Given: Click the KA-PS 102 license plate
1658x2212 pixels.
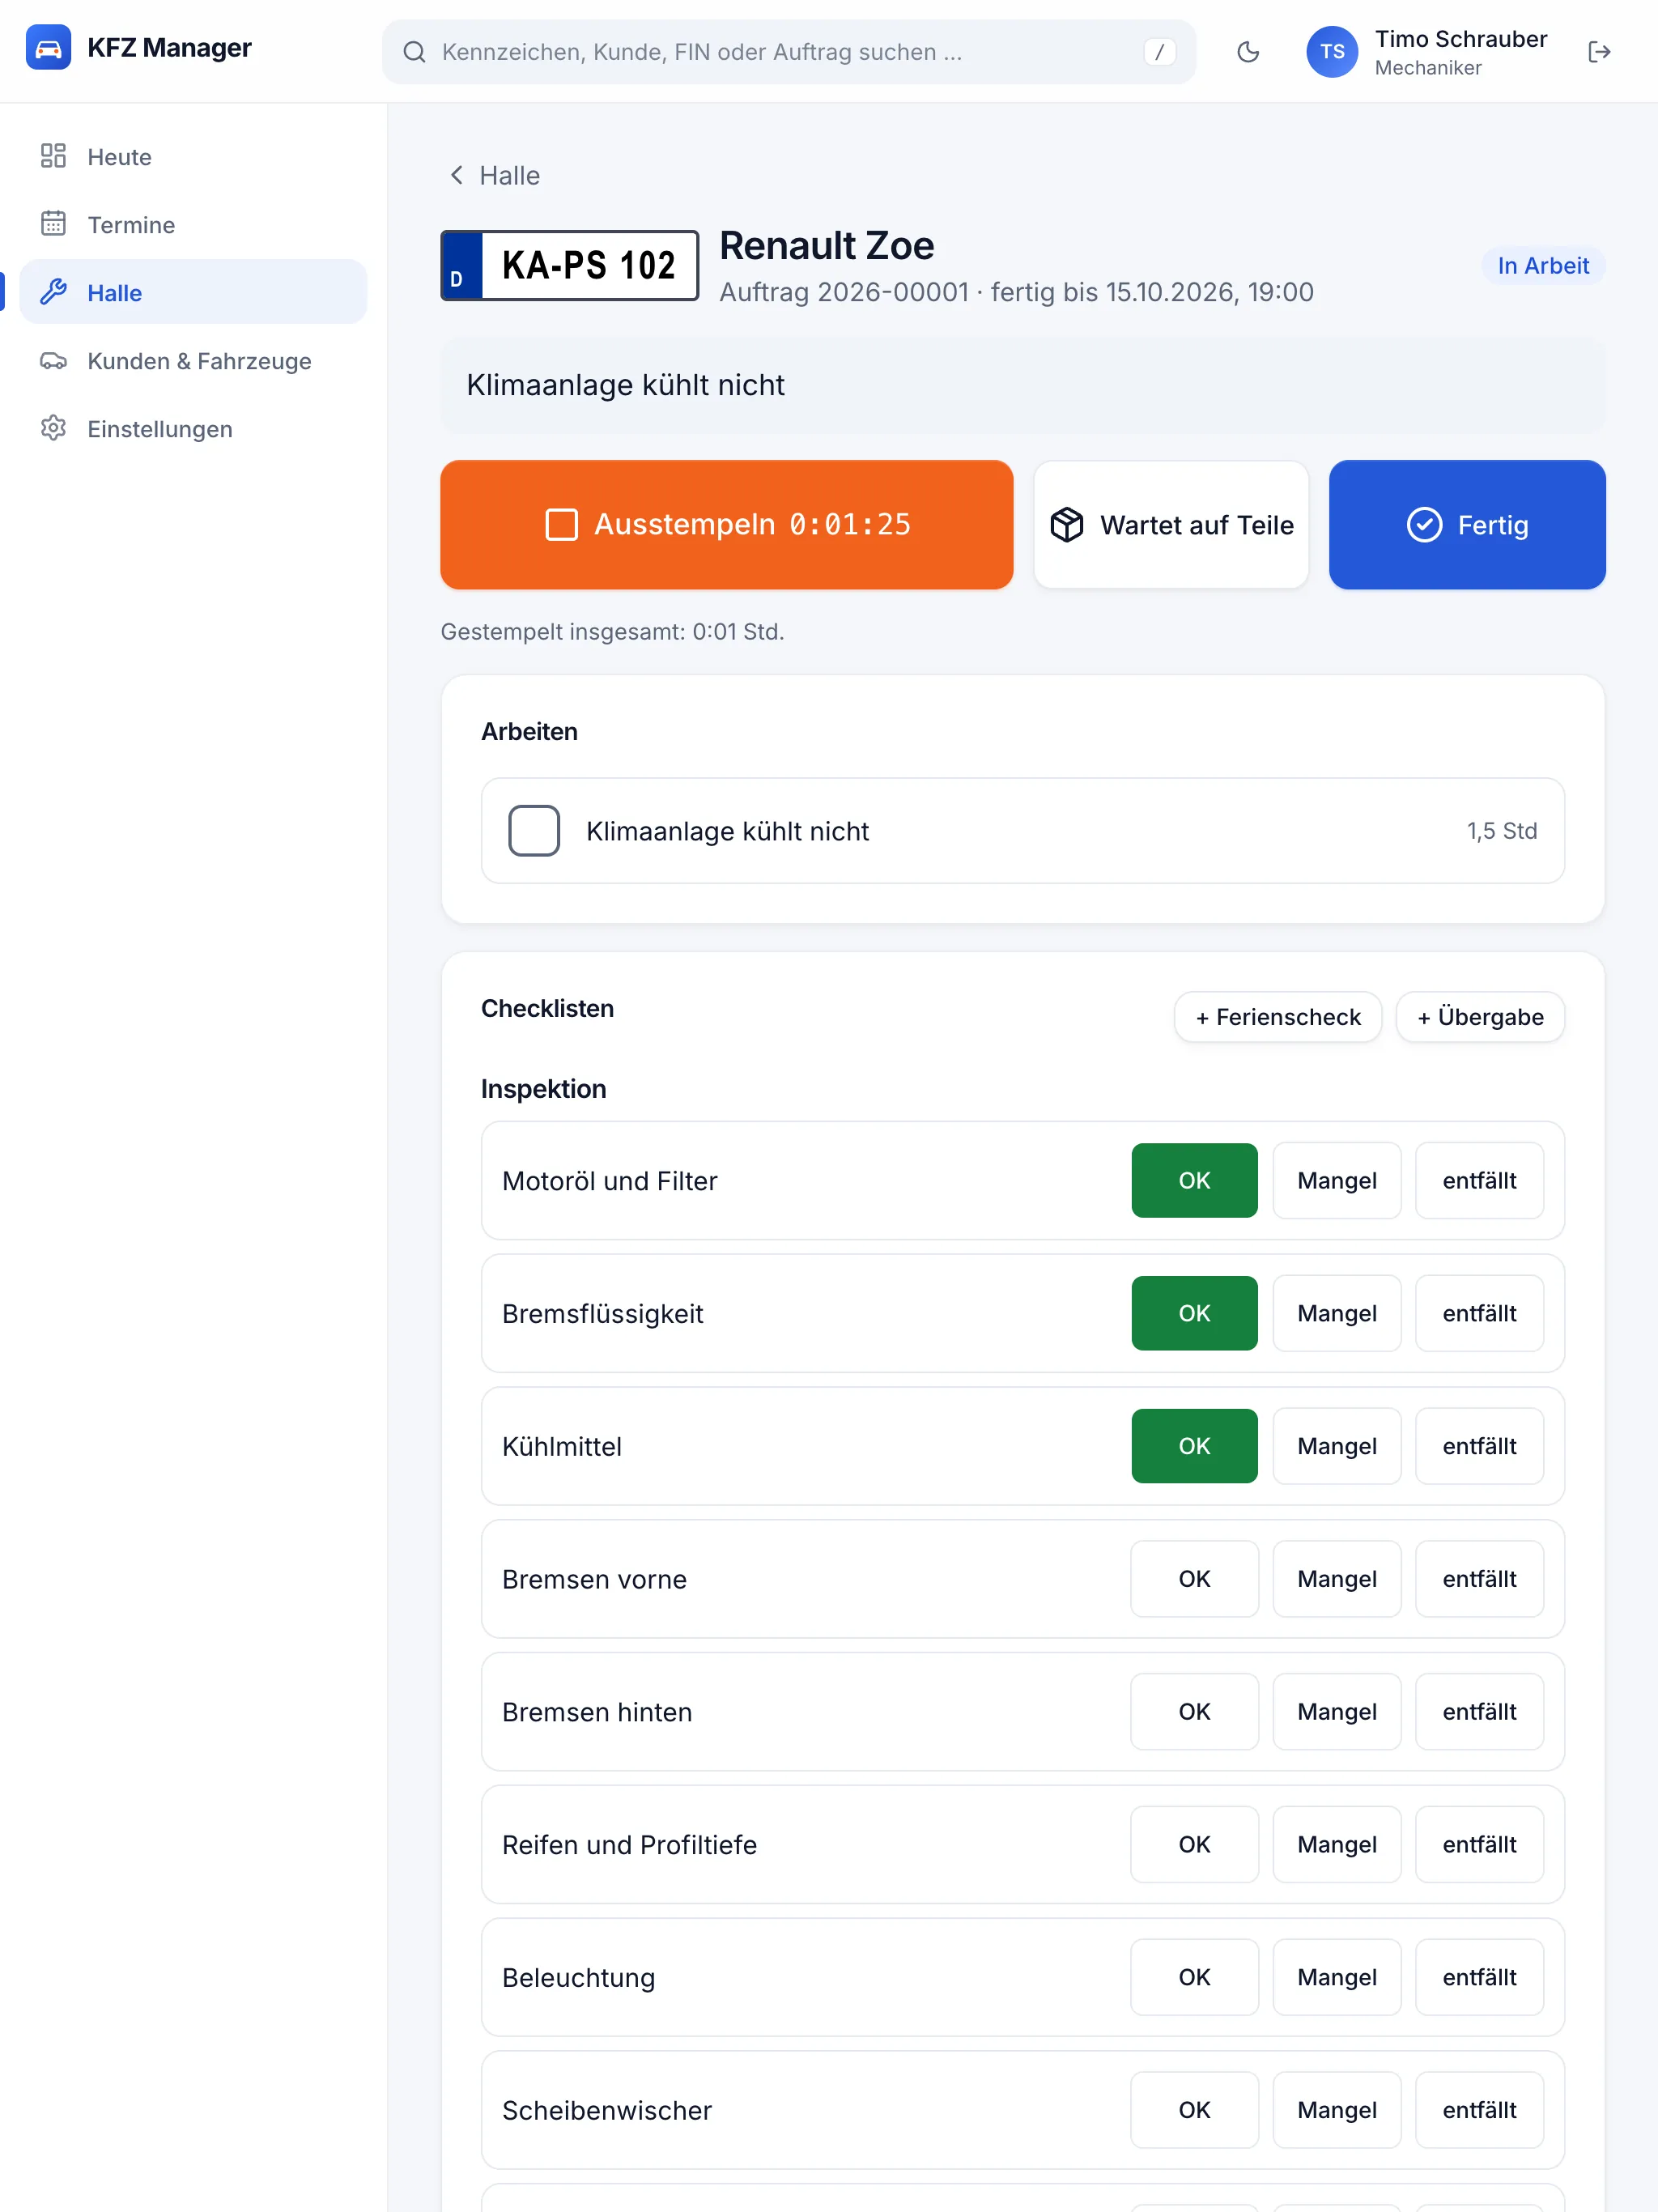Looking at the screenshot, I should point(569,265).
